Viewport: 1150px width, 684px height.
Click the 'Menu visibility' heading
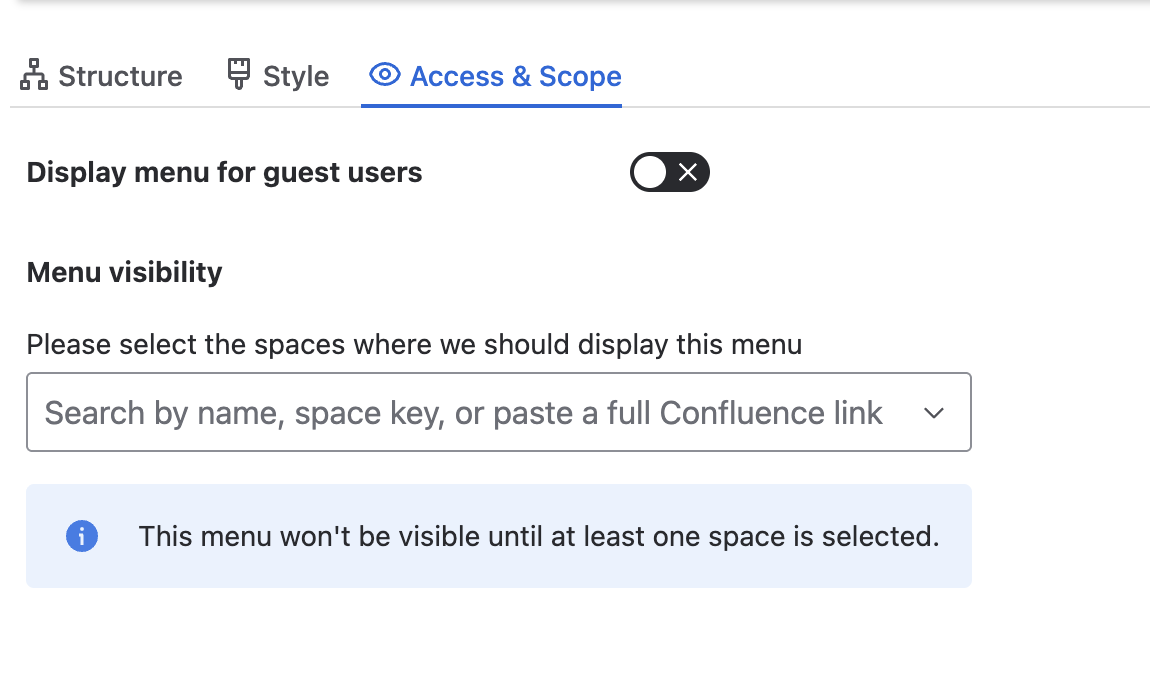coord(125,272)
